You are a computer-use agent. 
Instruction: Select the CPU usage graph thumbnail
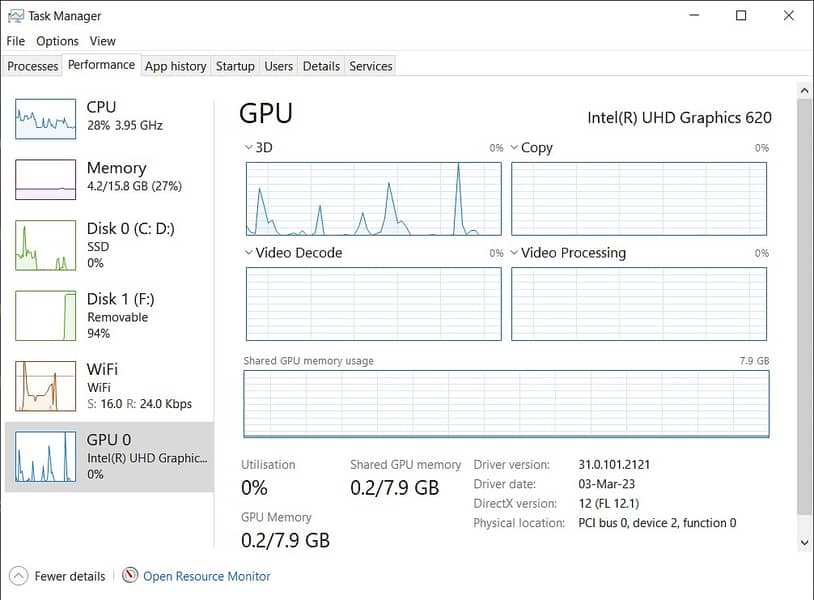(x=45, y=118)
